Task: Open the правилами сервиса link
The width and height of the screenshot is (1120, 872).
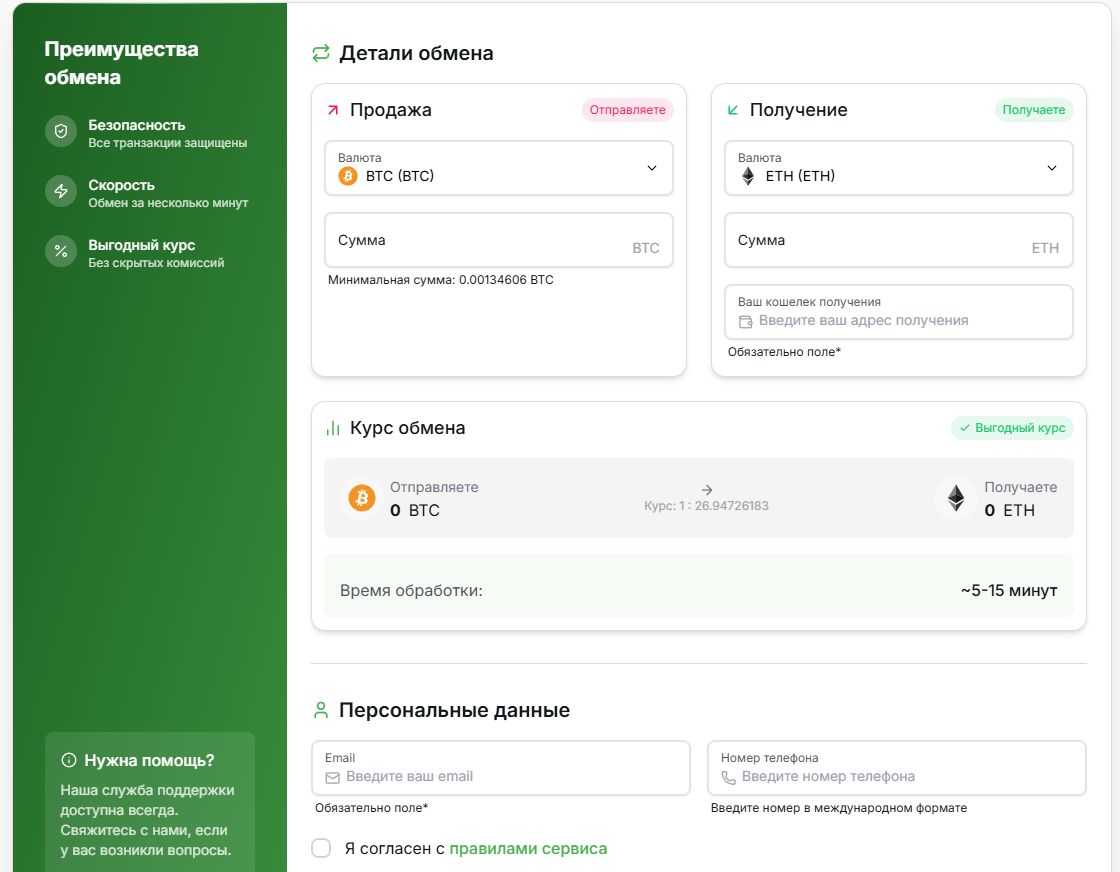Action: point(528,848)
